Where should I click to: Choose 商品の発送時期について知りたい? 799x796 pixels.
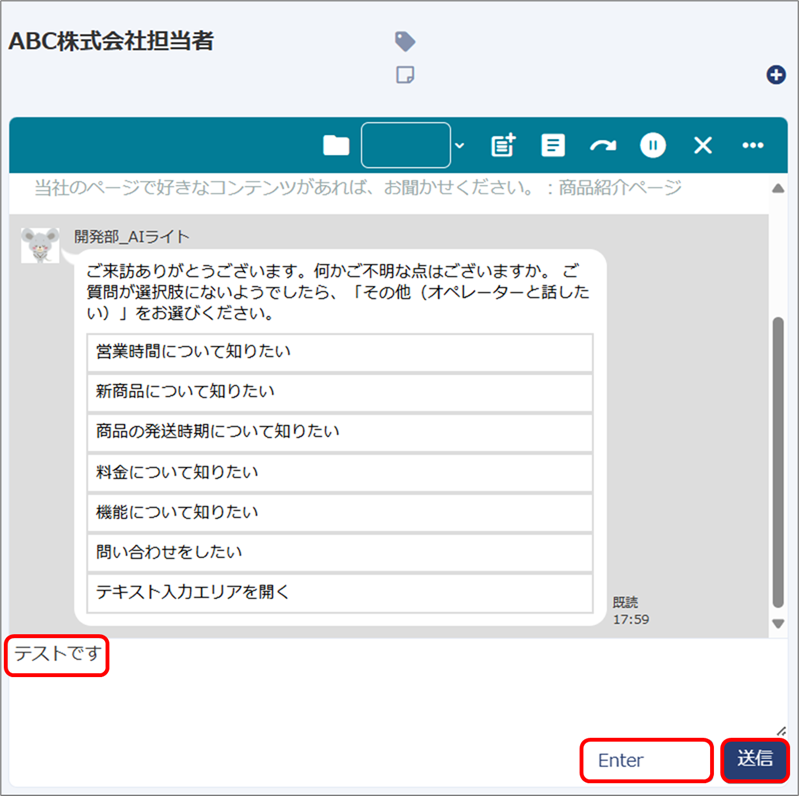[x=340, y=433]
